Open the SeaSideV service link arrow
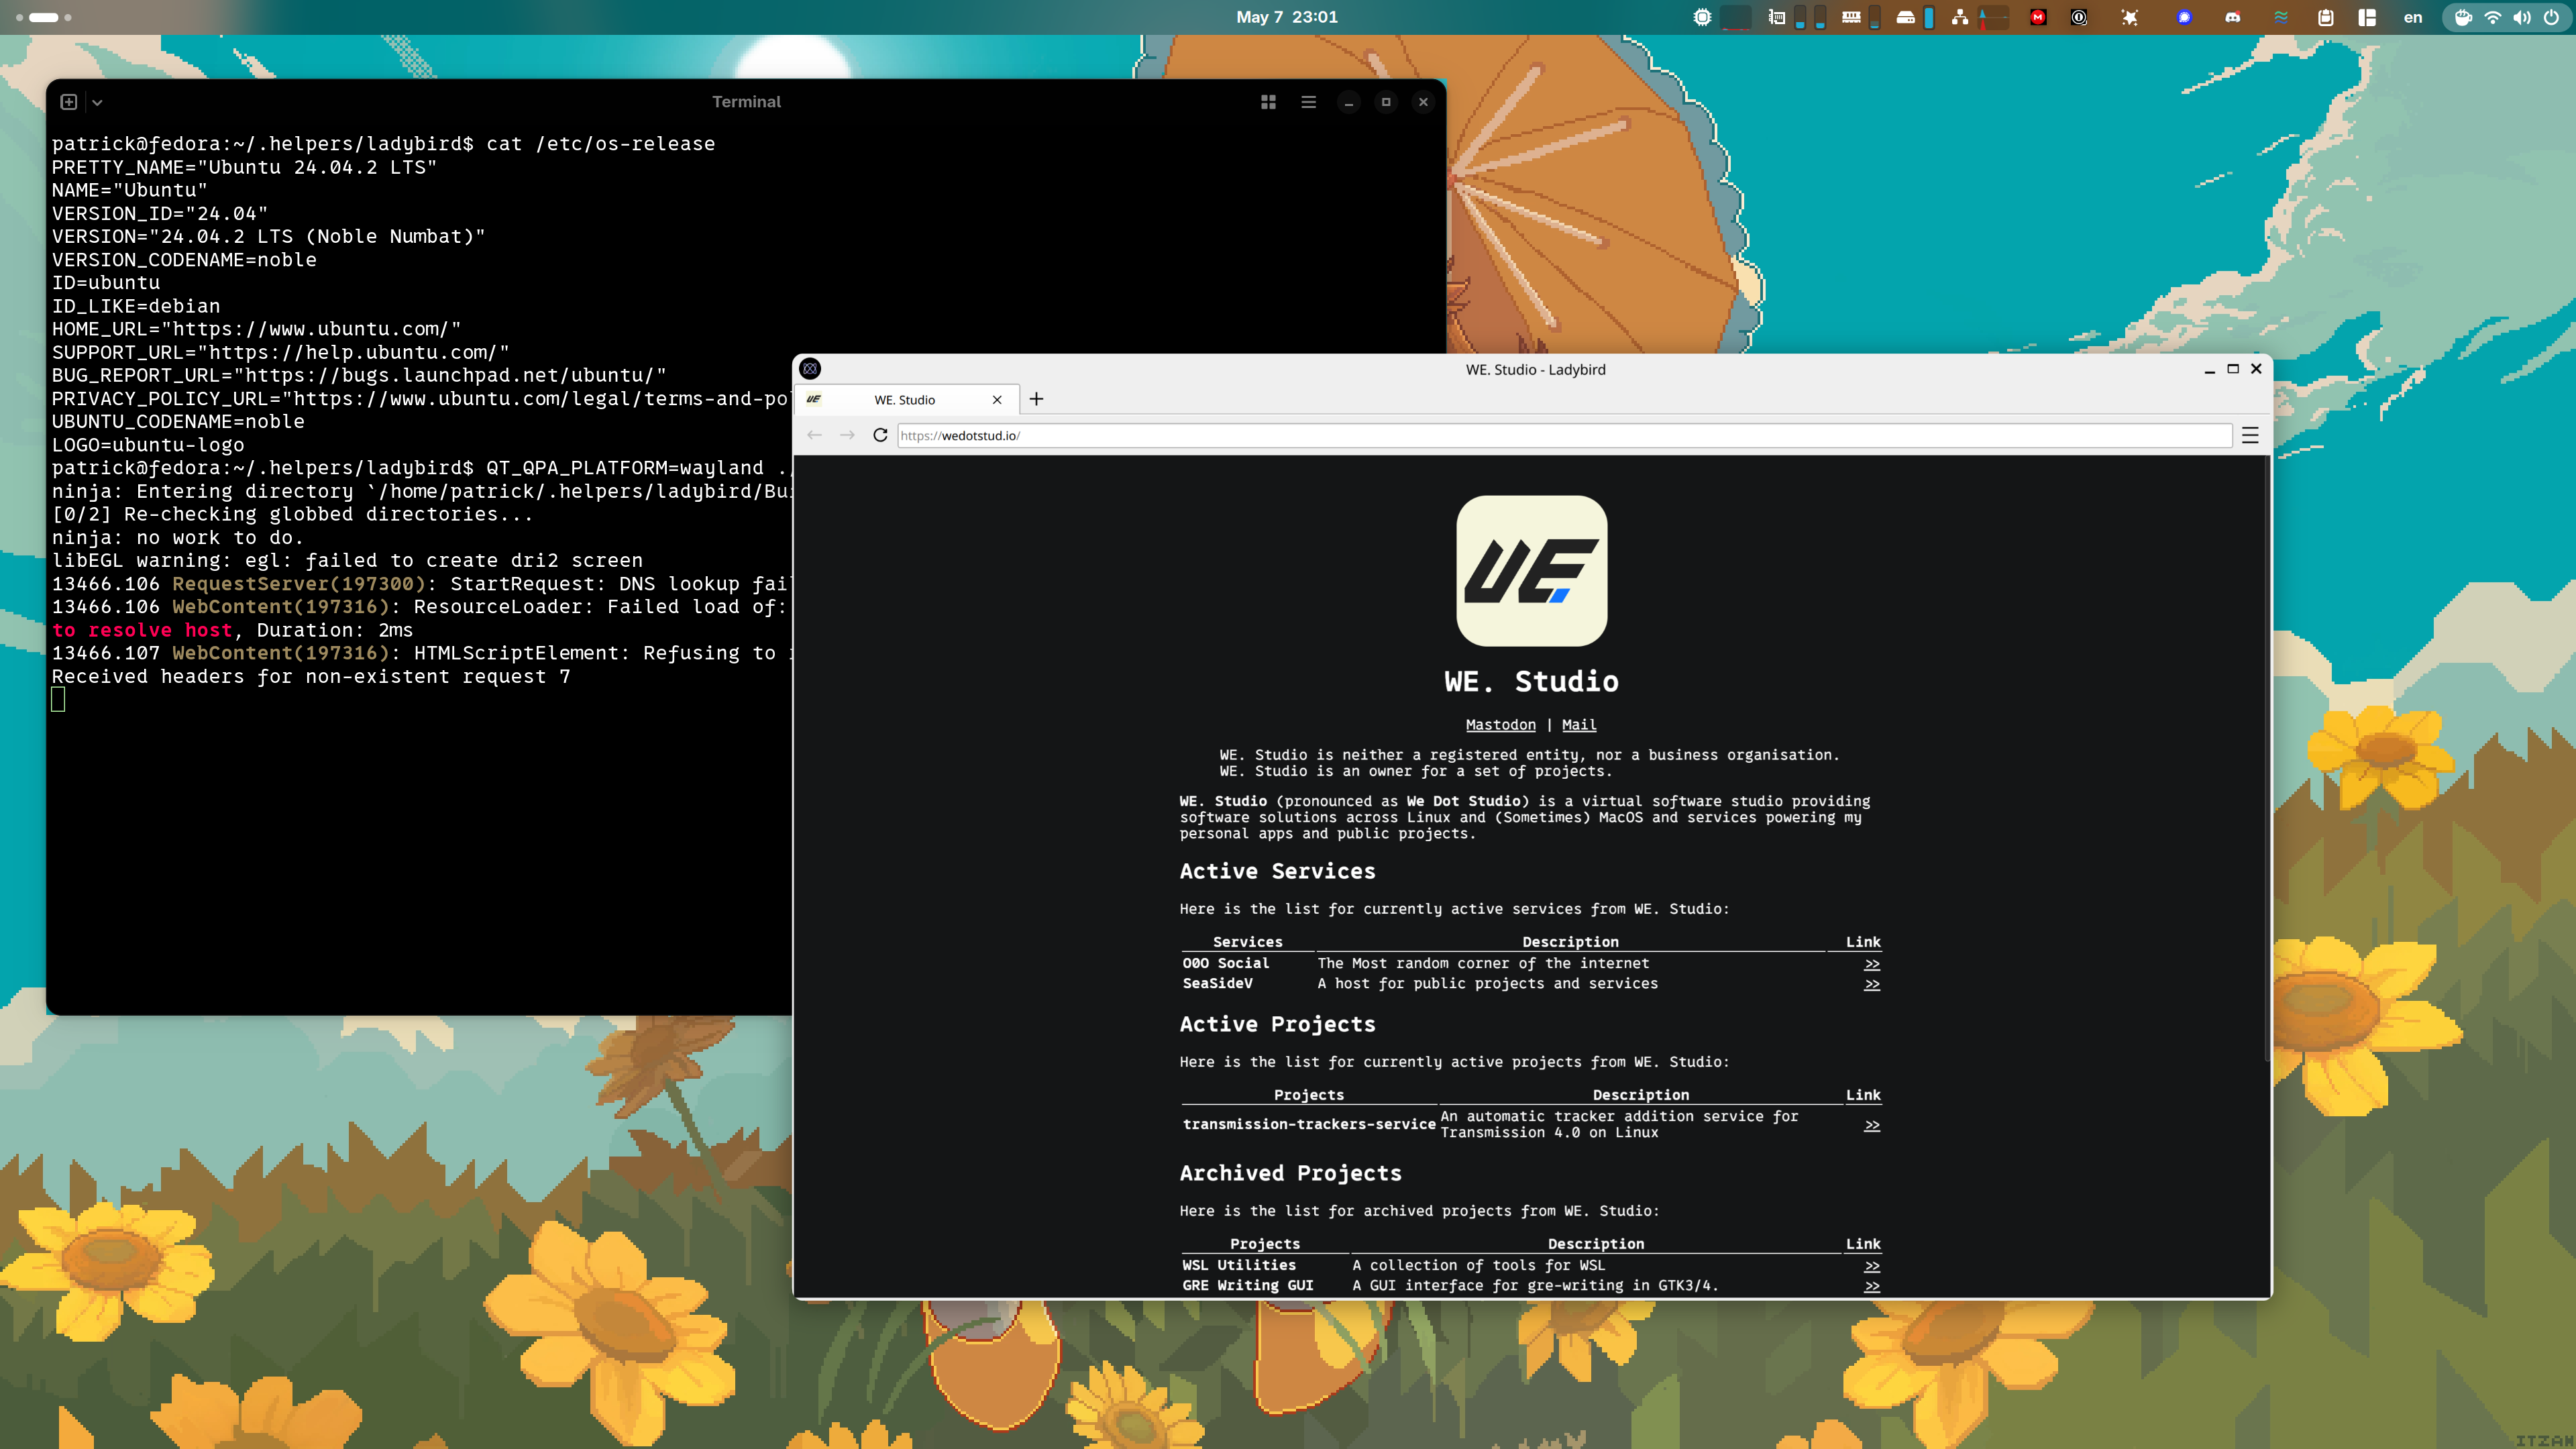The image size is (2576, 1449). pyautogui.click(x=1871, y=984)
